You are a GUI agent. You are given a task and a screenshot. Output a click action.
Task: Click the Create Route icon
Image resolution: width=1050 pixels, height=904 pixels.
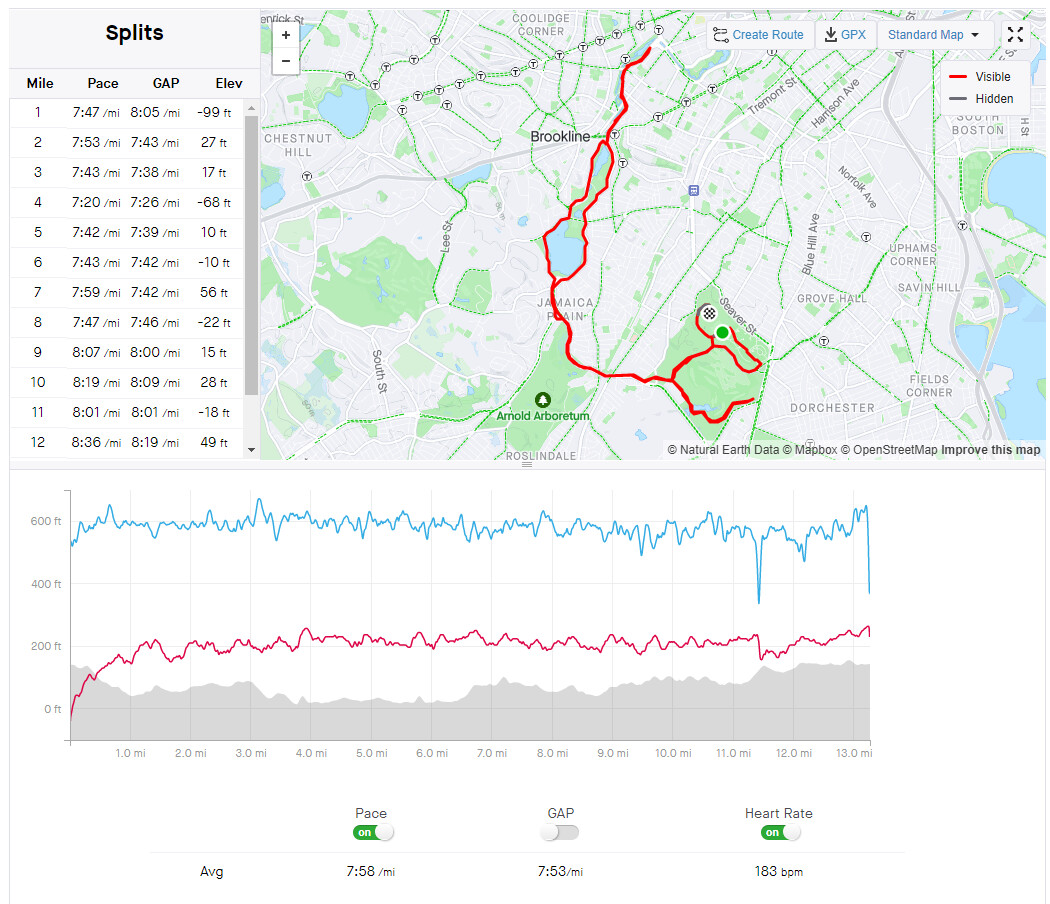click(x=721, y=35)
